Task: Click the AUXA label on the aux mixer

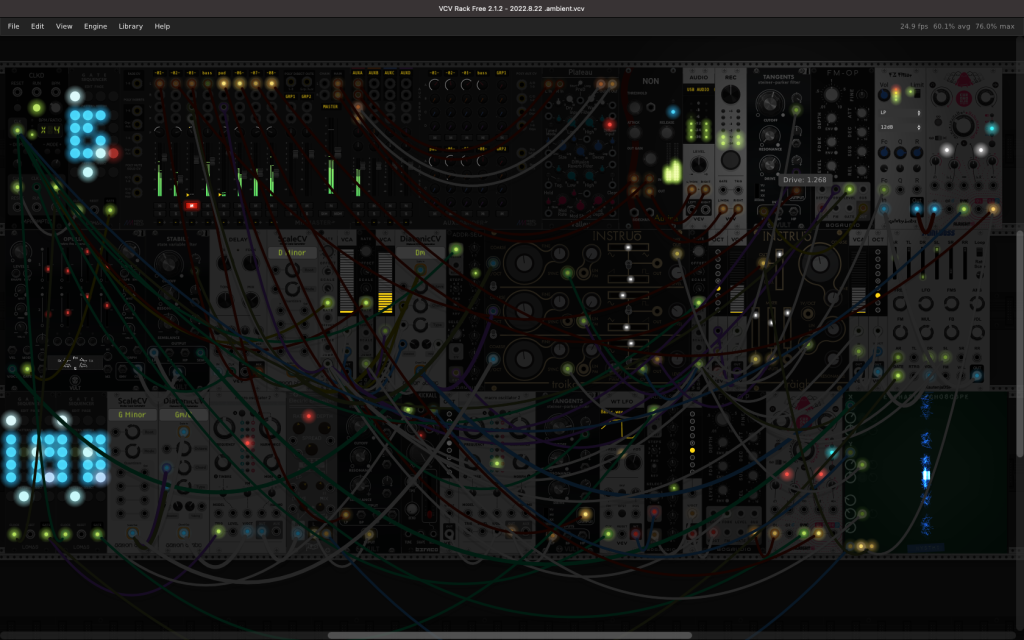Action: 357,73
